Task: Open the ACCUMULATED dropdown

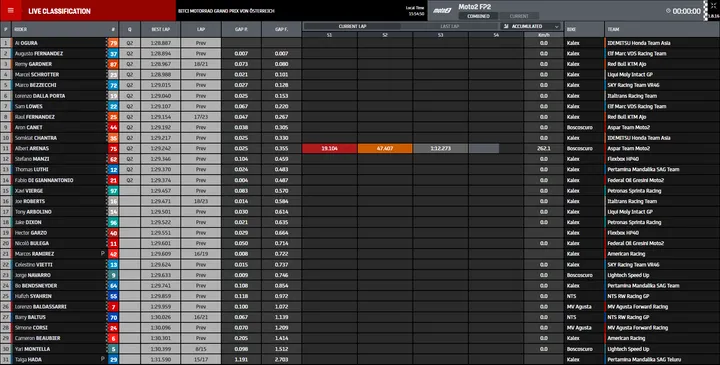Action: coord(531,26)
